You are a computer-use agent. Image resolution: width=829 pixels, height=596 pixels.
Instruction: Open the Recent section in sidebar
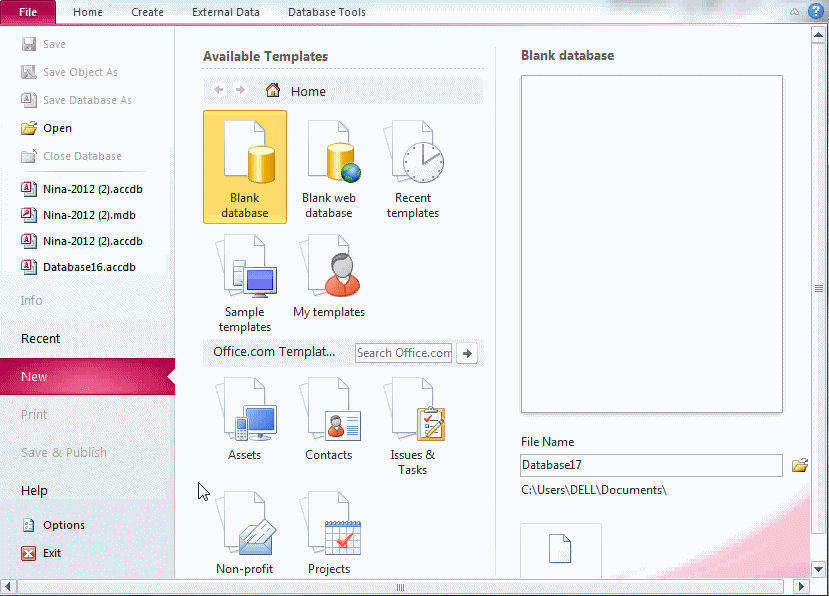(41, 339)
